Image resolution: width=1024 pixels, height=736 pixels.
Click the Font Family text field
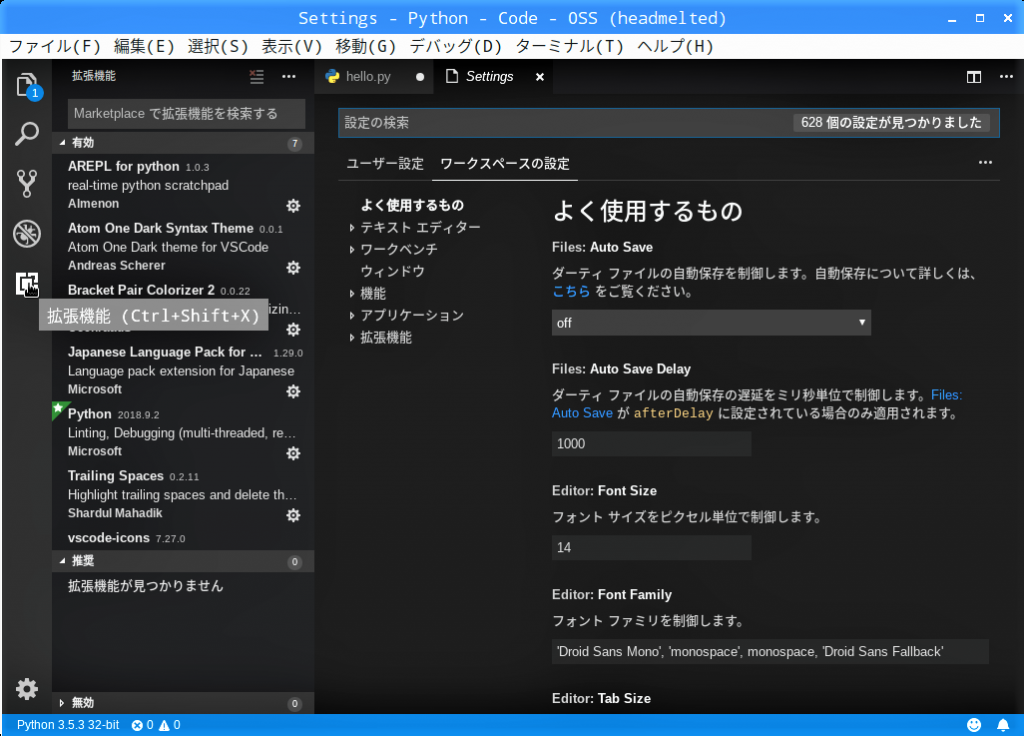tap(770, 652)
